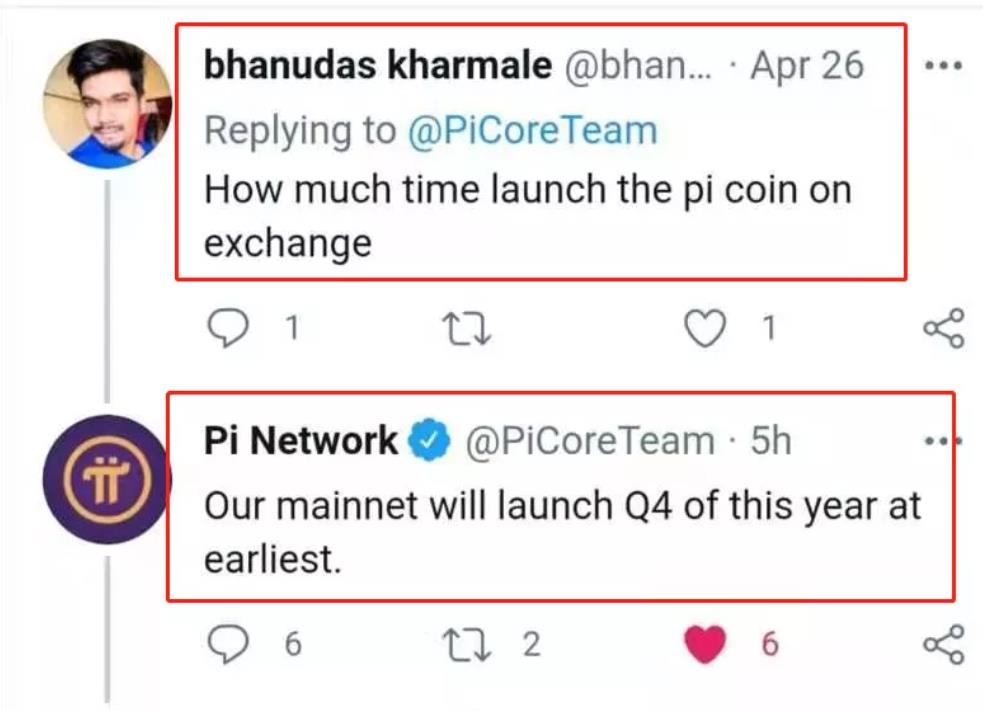
Task: Reply to Pi Network's mainnet tweet
Action: click(x=228, y=644)
